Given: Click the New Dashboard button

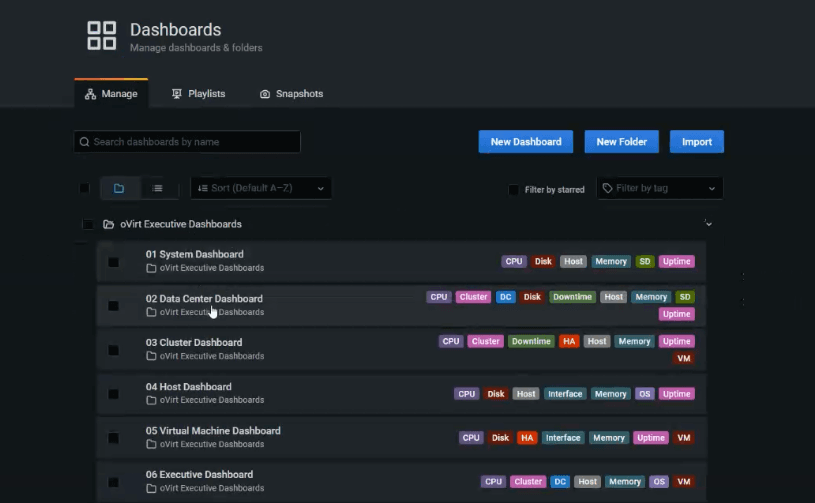Looking at the screenshot, I should coord(525,142).
